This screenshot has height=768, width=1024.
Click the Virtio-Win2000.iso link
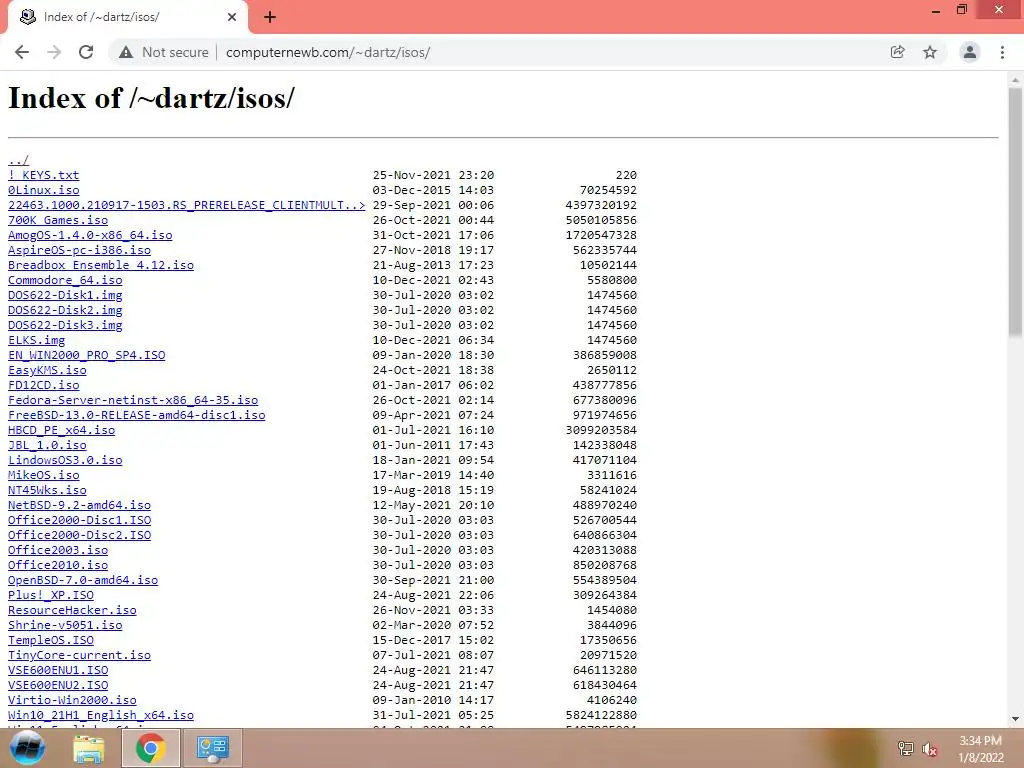click(x=72, y=701)
